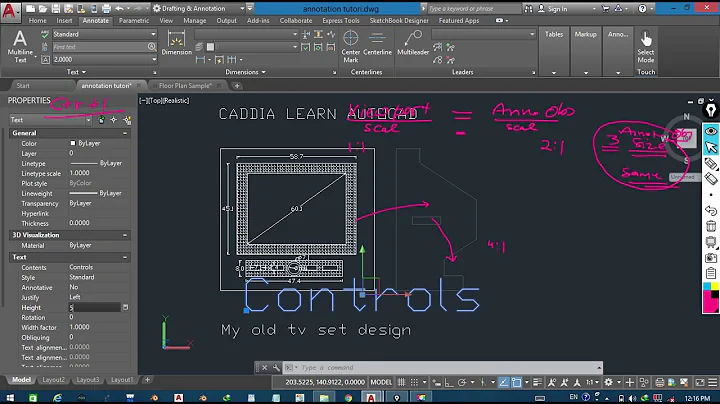
Task: Select the Dimension tool
Action: [x=176, y=43]
